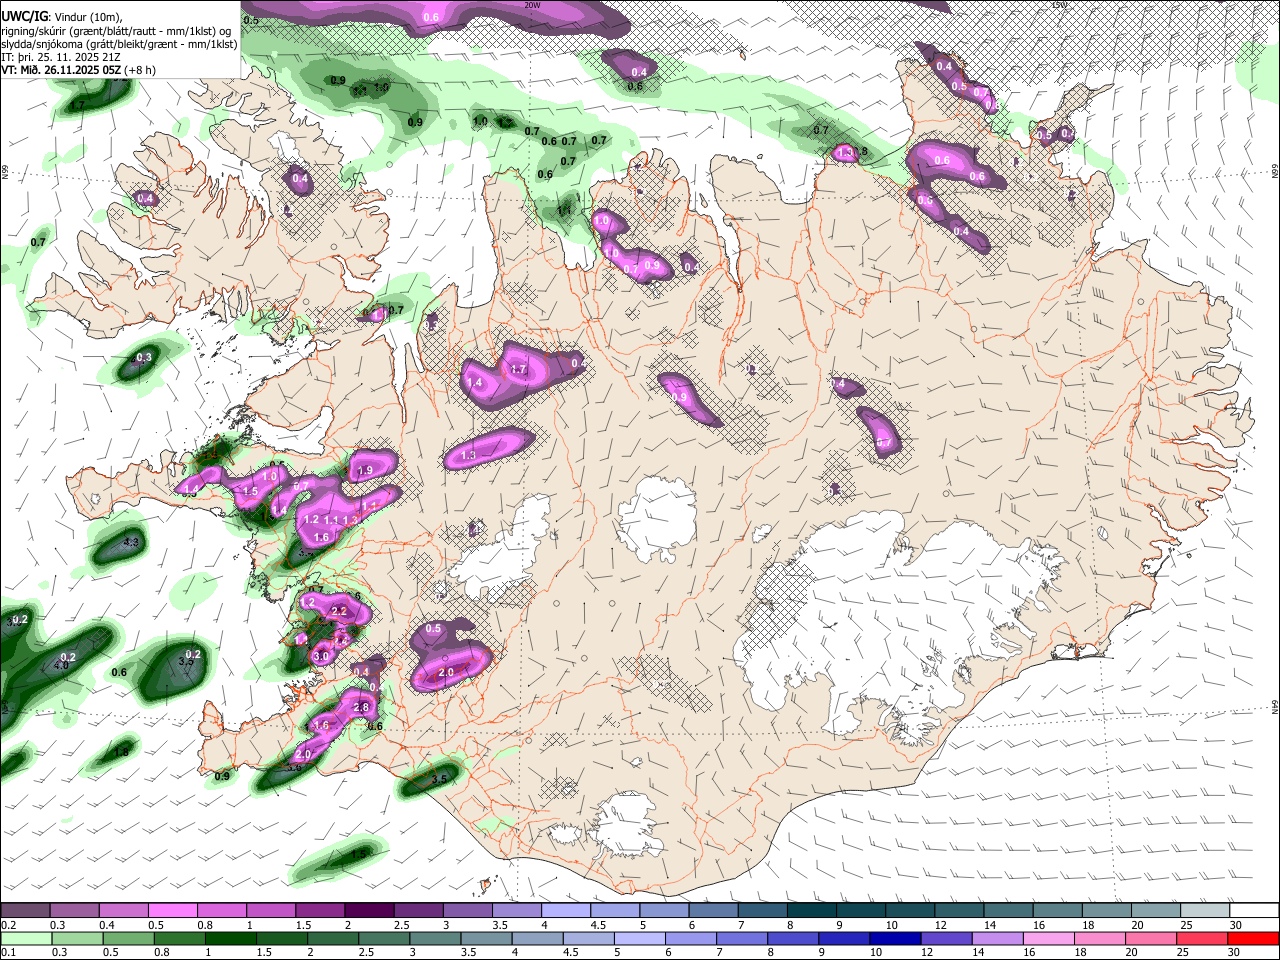This screenshot has height=960, width=1280.
Task: Click the '1.9' snow value on the map
Action: tap(365, 471)
